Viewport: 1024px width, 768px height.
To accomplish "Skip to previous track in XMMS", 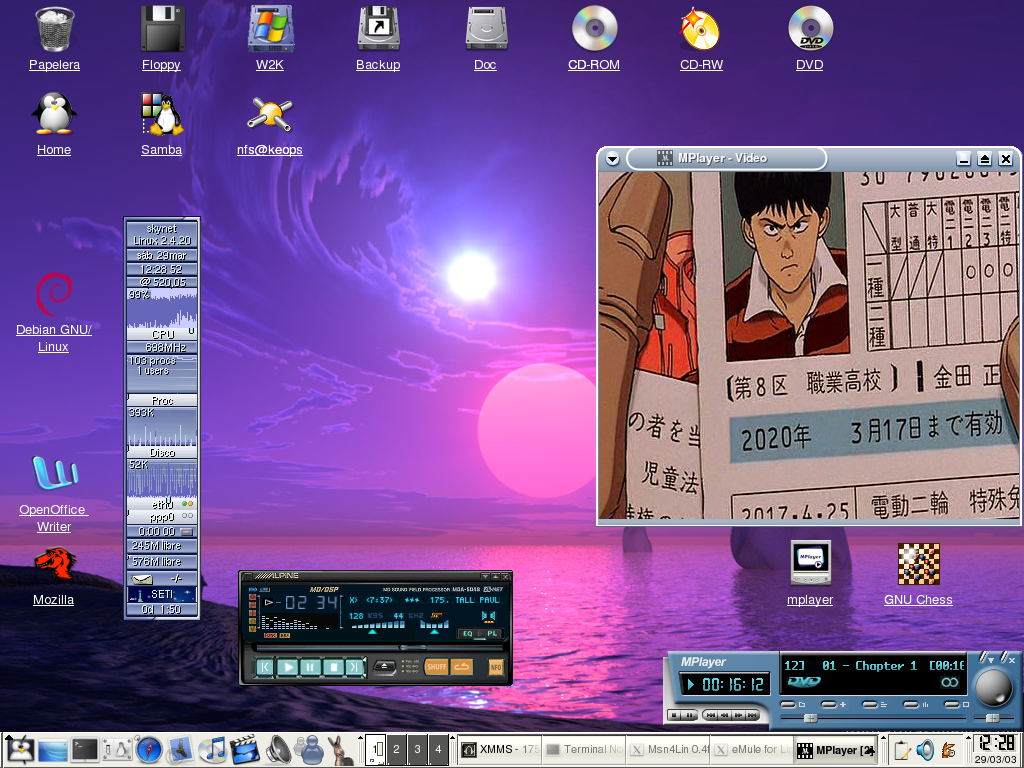I will pos(265,667).
